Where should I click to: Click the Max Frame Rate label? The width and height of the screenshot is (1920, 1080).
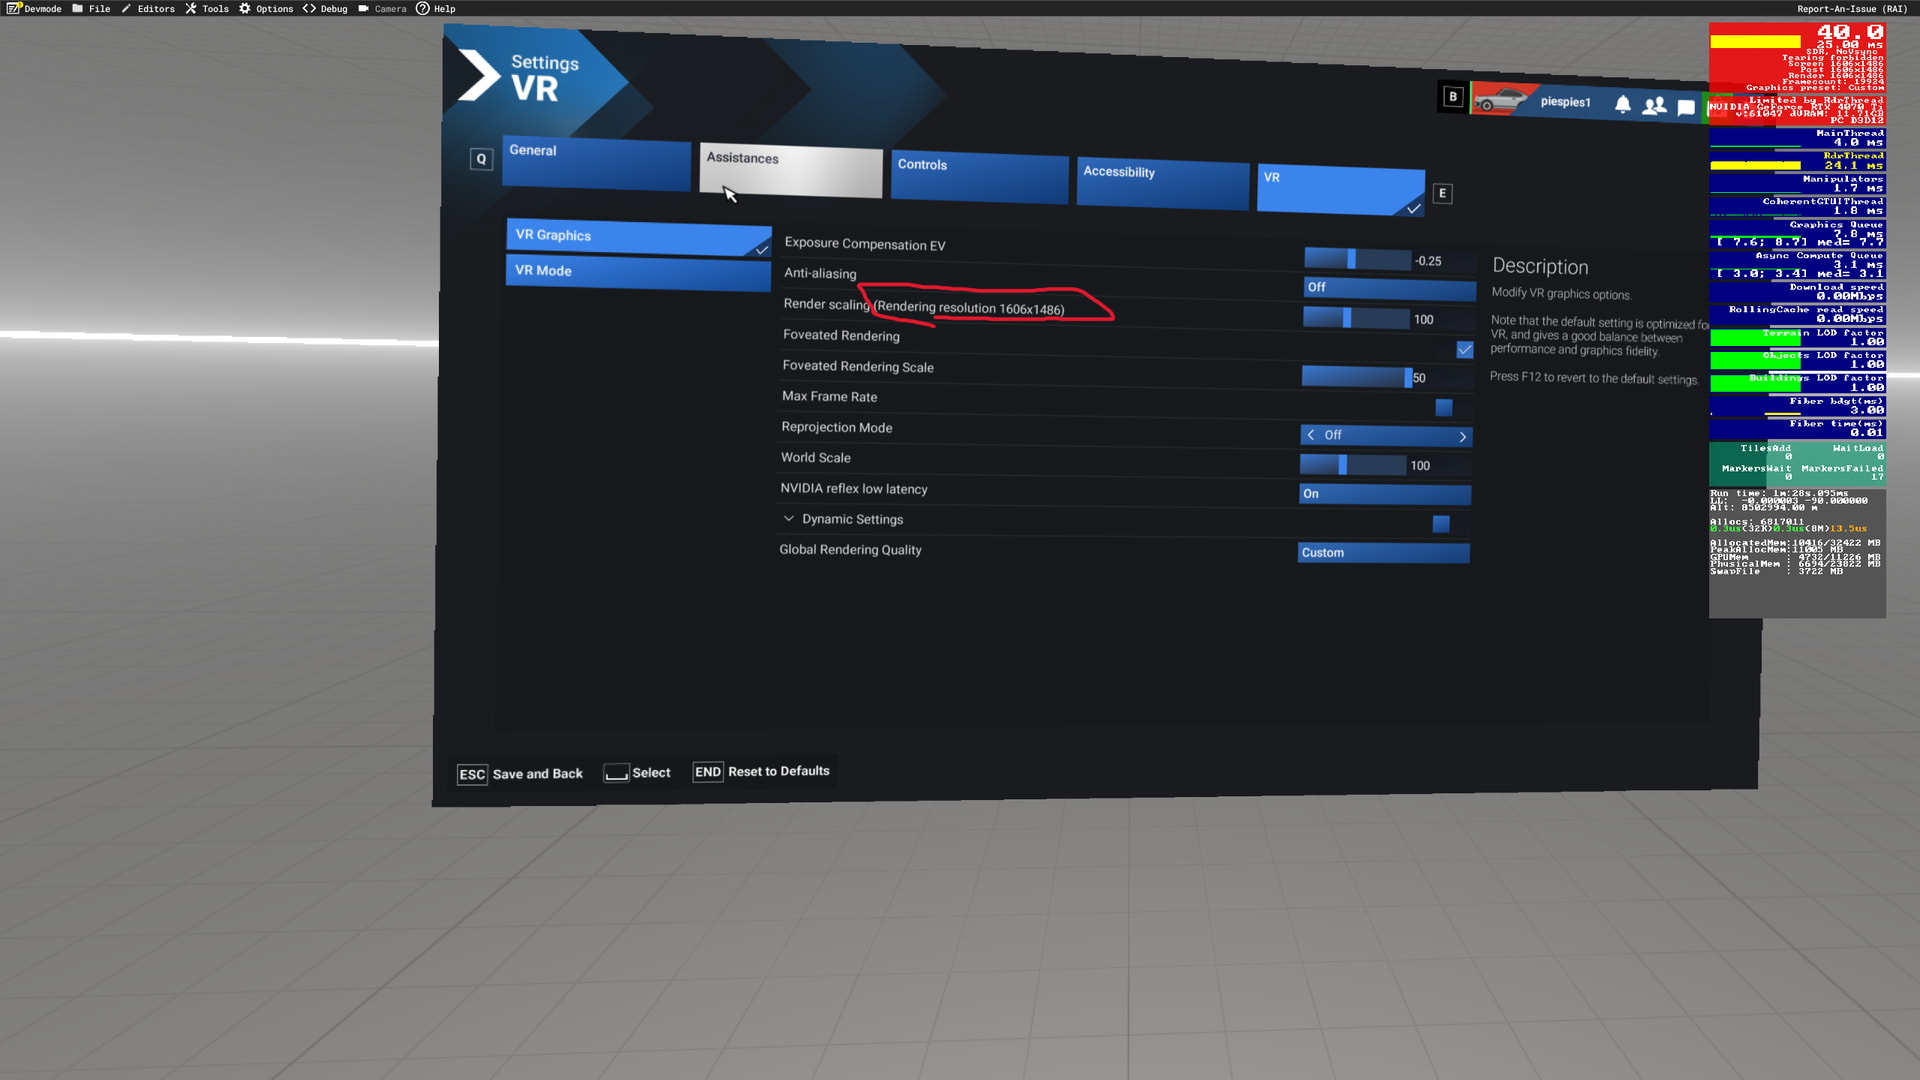(829, 397)
